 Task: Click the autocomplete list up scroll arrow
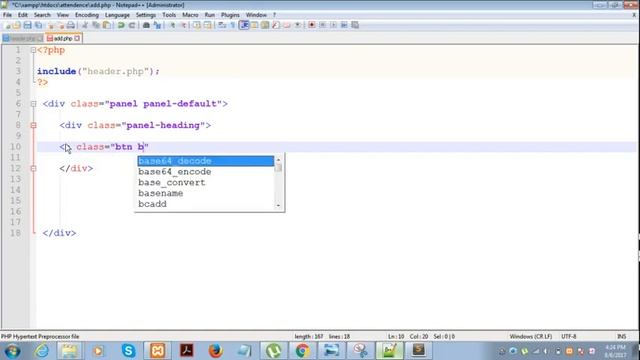[278, 160]
